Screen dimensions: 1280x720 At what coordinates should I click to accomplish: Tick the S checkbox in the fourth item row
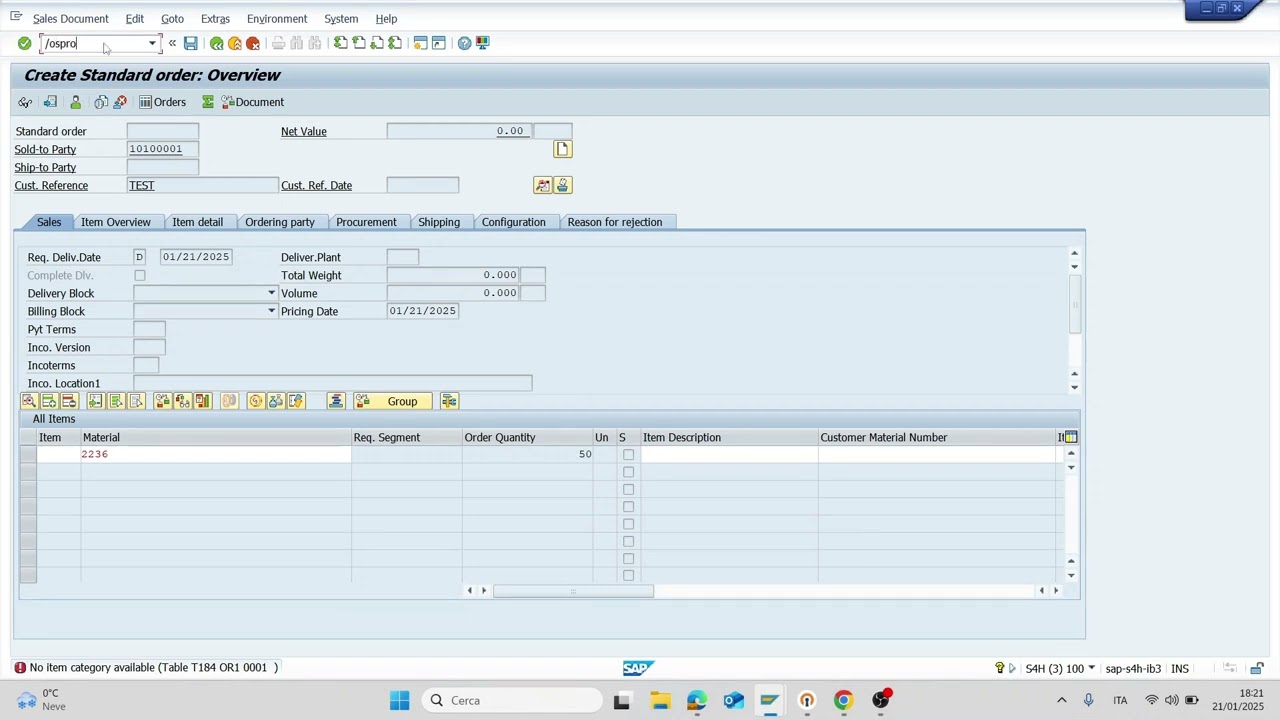pos(628,507)
